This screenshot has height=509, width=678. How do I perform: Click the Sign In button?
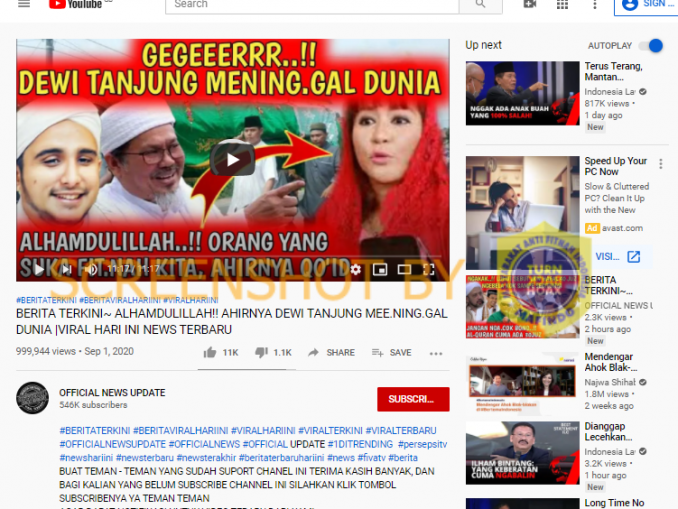click(646, 5)
